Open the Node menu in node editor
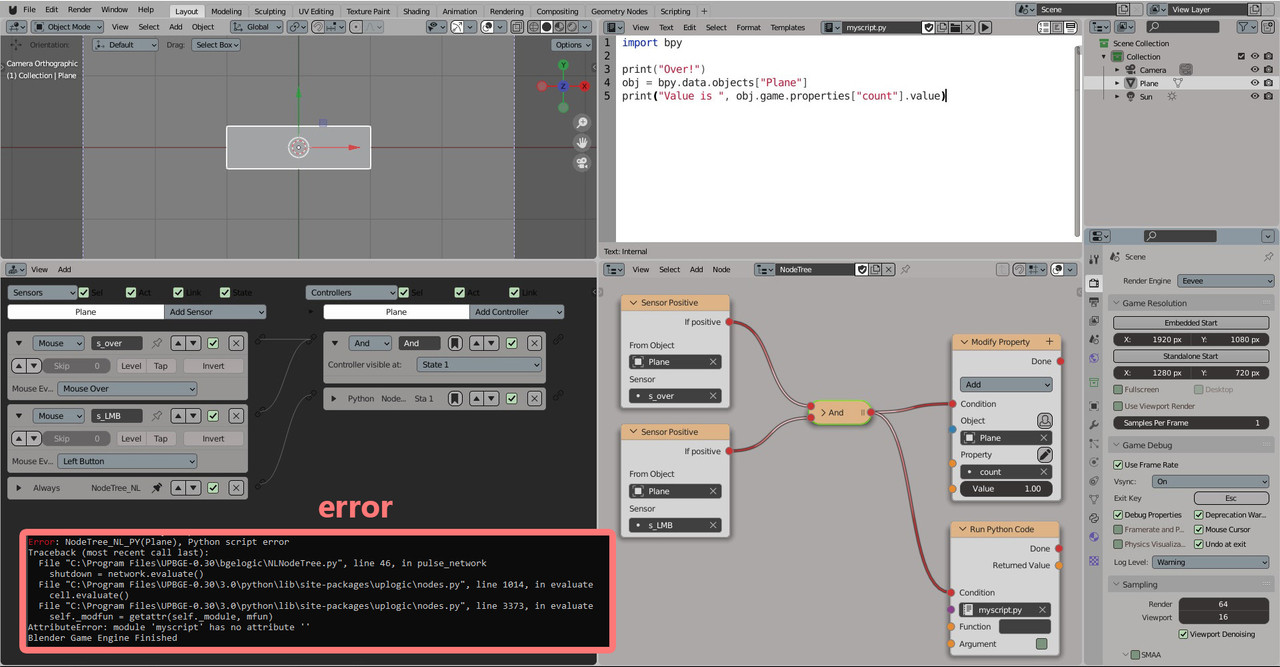The width and height of the screenshot is (1280, 667). pyautogui.click(x=721, y=269)
